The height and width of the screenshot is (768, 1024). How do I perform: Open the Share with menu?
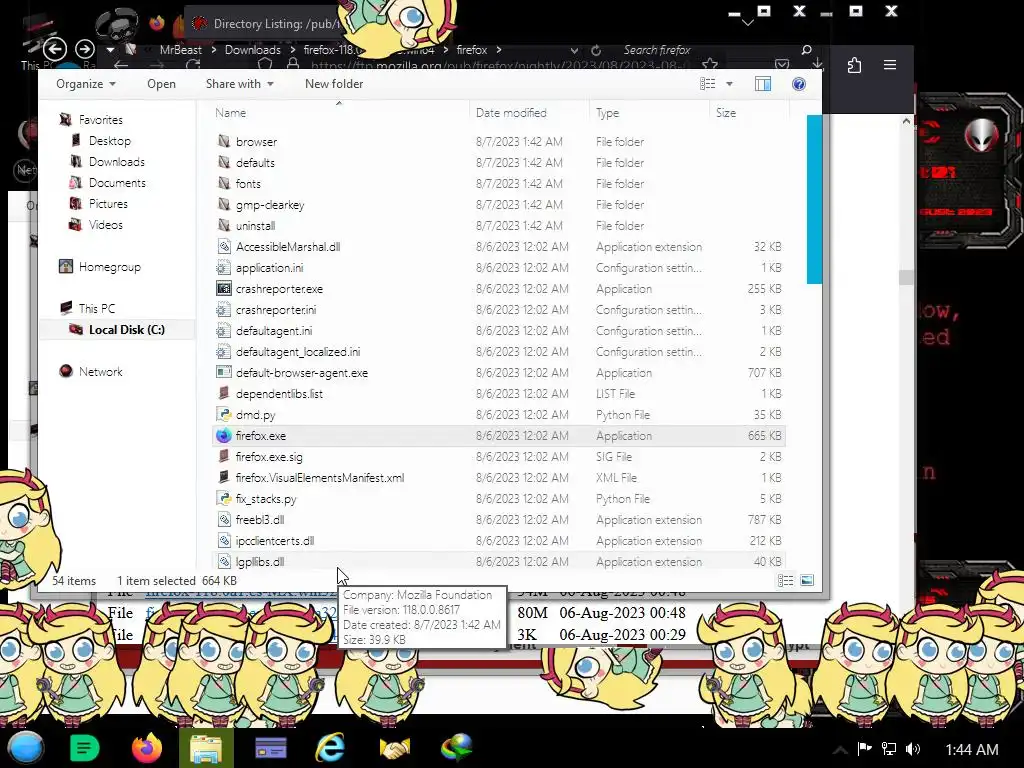239,84
